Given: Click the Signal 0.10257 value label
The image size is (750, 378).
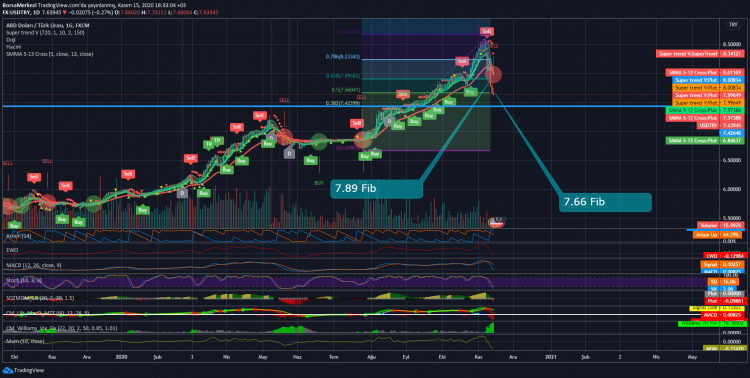Looking at the screenshot, I should (723, 264).
